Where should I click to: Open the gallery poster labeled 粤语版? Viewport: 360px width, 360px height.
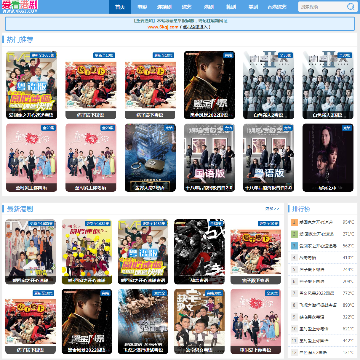pos(269,158)
